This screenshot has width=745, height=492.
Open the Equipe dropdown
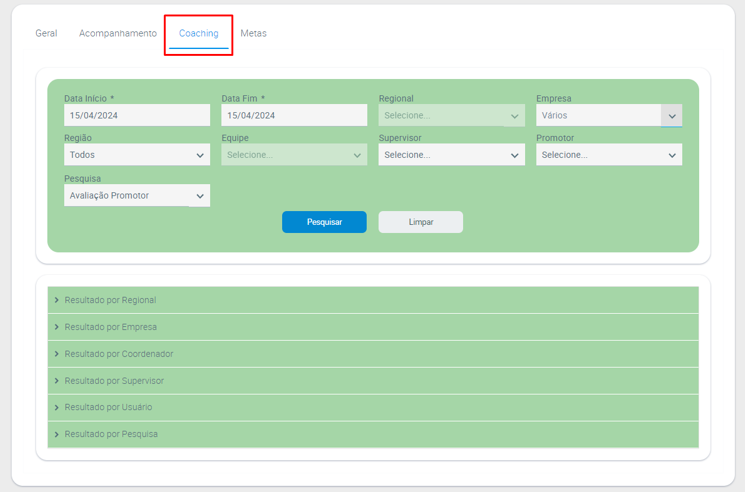(x=294, y=155)
